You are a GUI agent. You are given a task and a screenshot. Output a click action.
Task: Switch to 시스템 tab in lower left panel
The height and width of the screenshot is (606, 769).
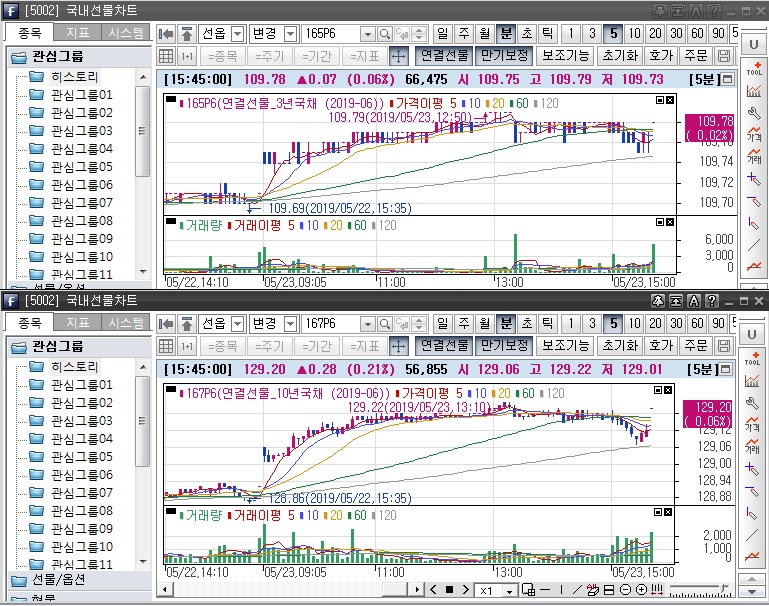(126, 323)
